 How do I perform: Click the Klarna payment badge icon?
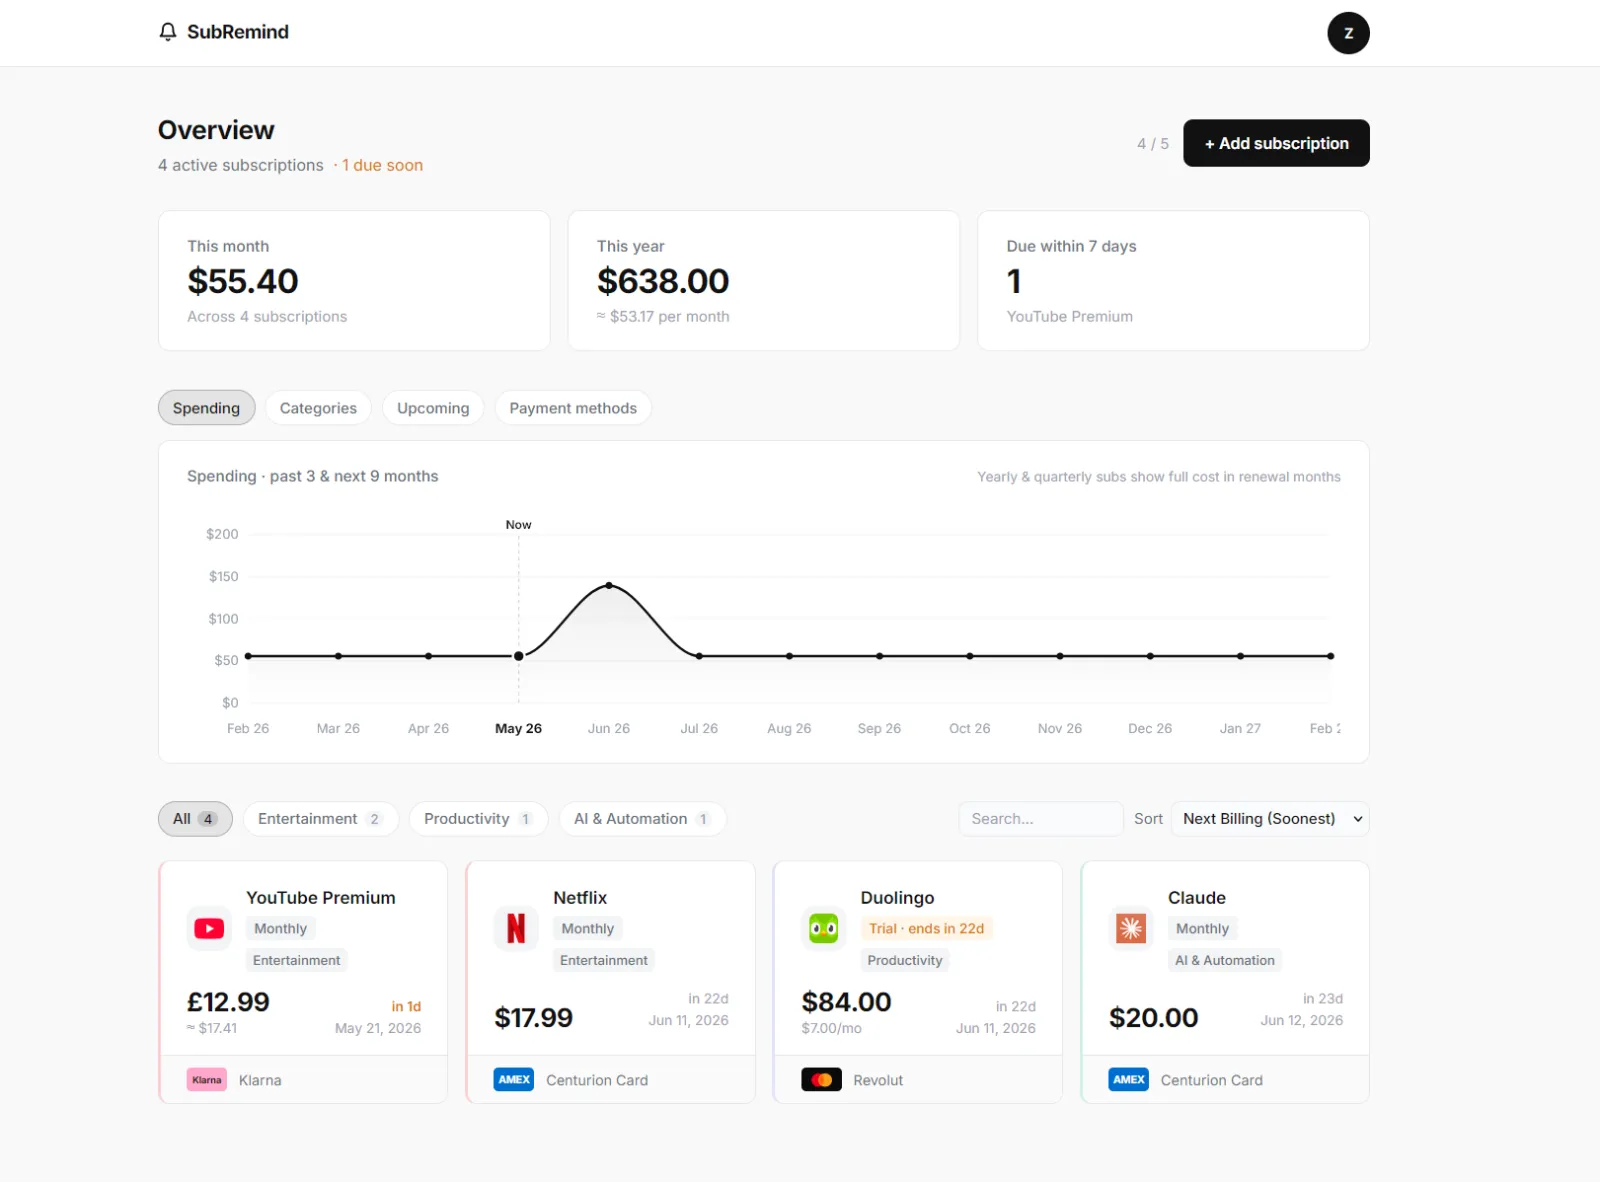point(207,1080)
